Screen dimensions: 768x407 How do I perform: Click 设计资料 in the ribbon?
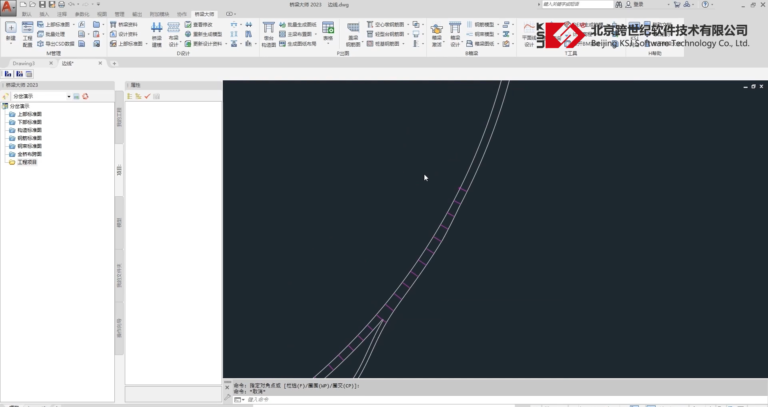[124, 34]
